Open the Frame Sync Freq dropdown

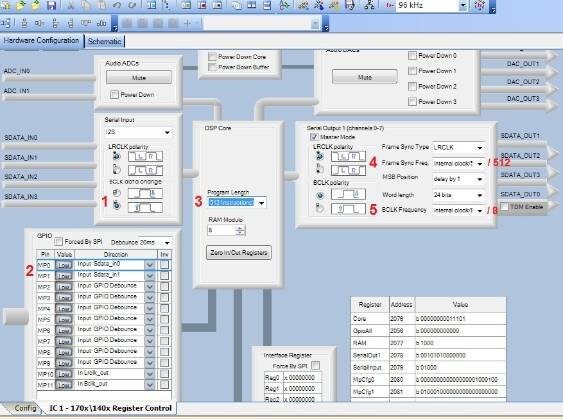coord(480,163)
